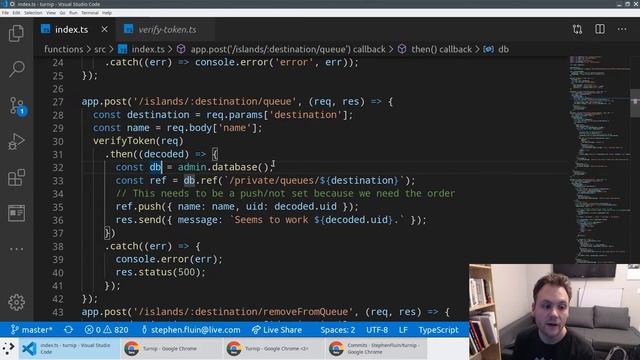Switch to Commits StephenFluin/turnip Chrome window

tap(376, 349)
